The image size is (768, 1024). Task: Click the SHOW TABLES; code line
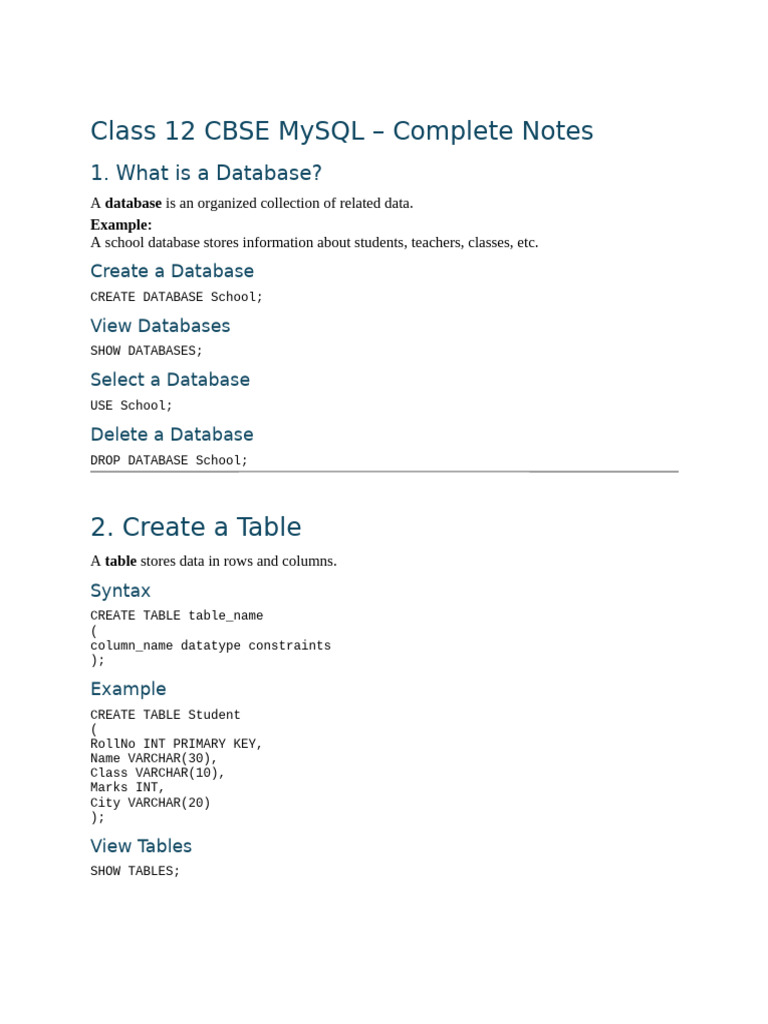[x=135, y=871]
